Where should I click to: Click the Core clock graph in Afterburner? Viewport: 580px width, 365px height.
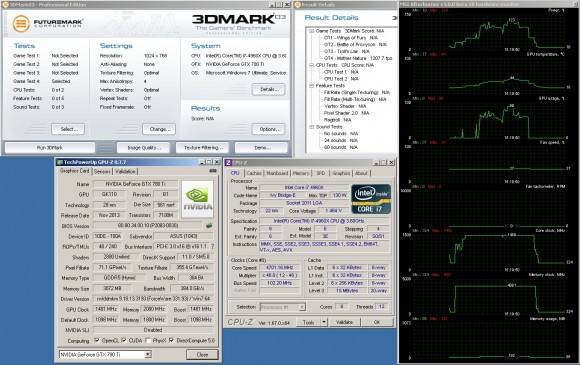pos(489,250)
